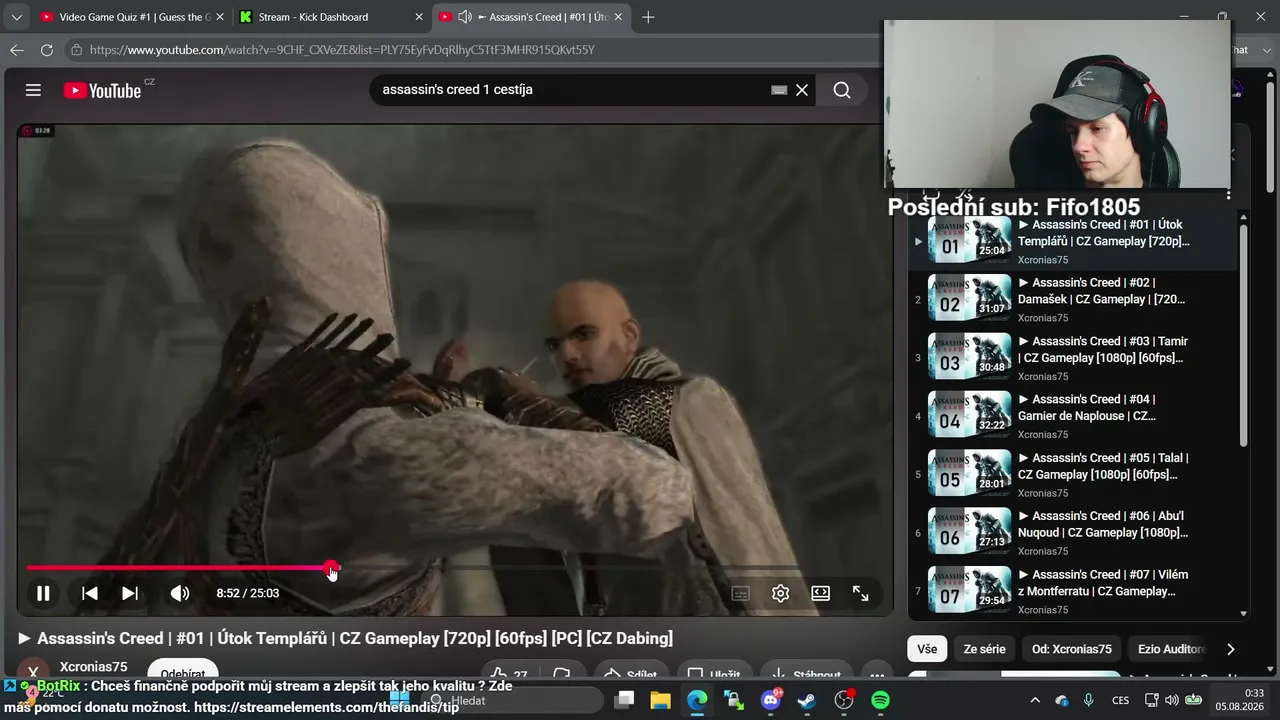
Task: Switch player to theater mode
Action: pyautogui.click(x=821, y=593)
